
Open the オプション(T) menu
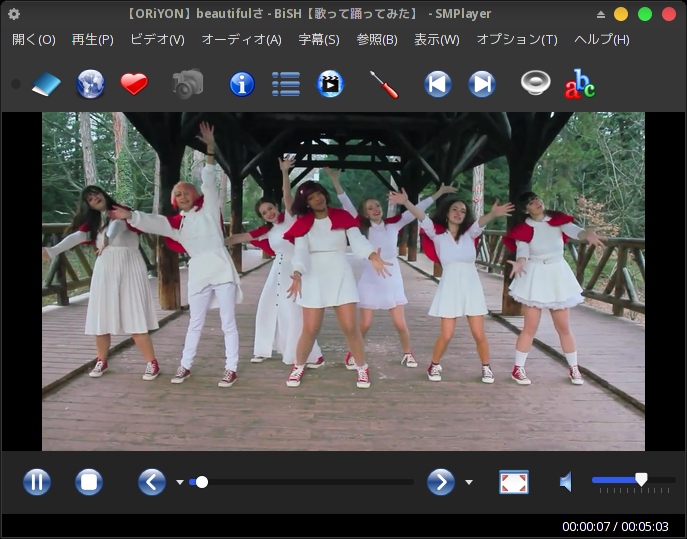point(517,40)
